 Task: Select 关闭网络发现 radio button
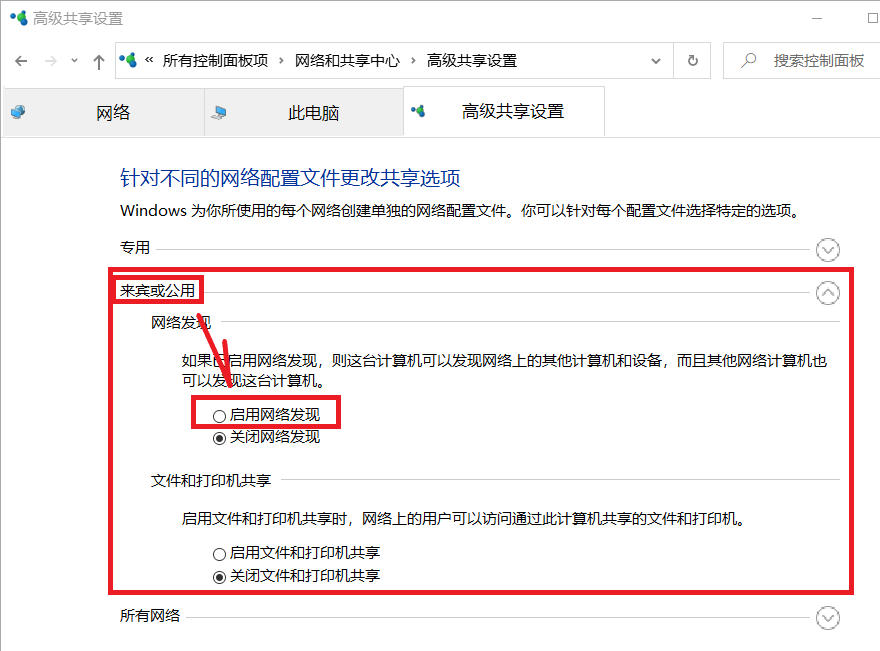click(x=219, y=438)
